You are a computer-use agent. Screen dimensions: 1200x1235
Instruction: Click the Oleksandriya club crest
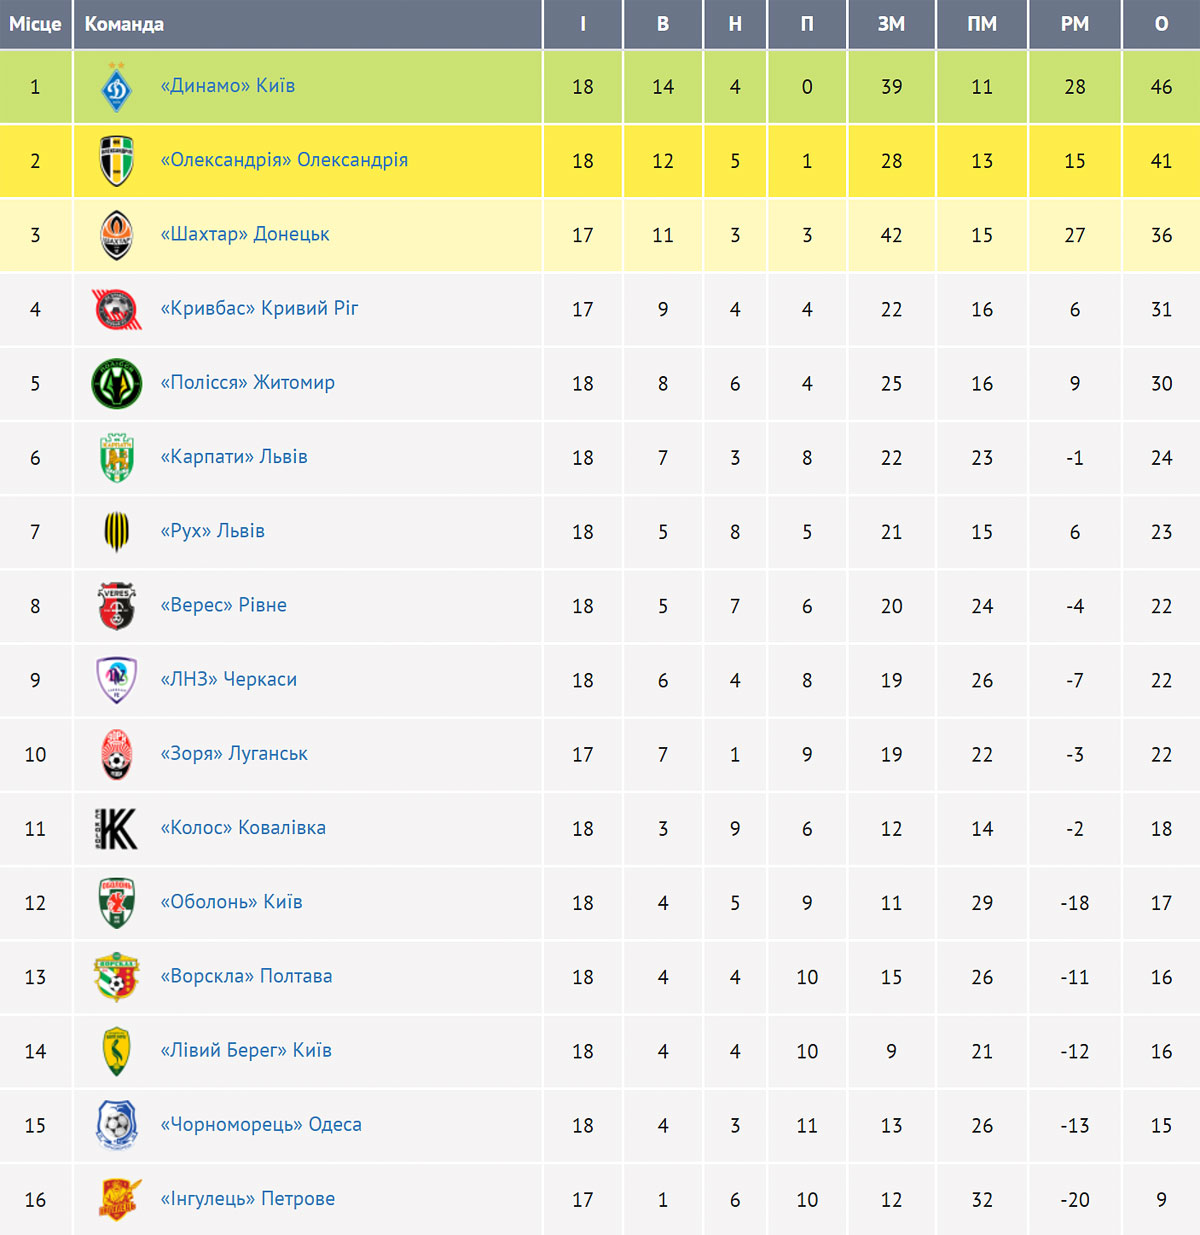click(117, 161)
